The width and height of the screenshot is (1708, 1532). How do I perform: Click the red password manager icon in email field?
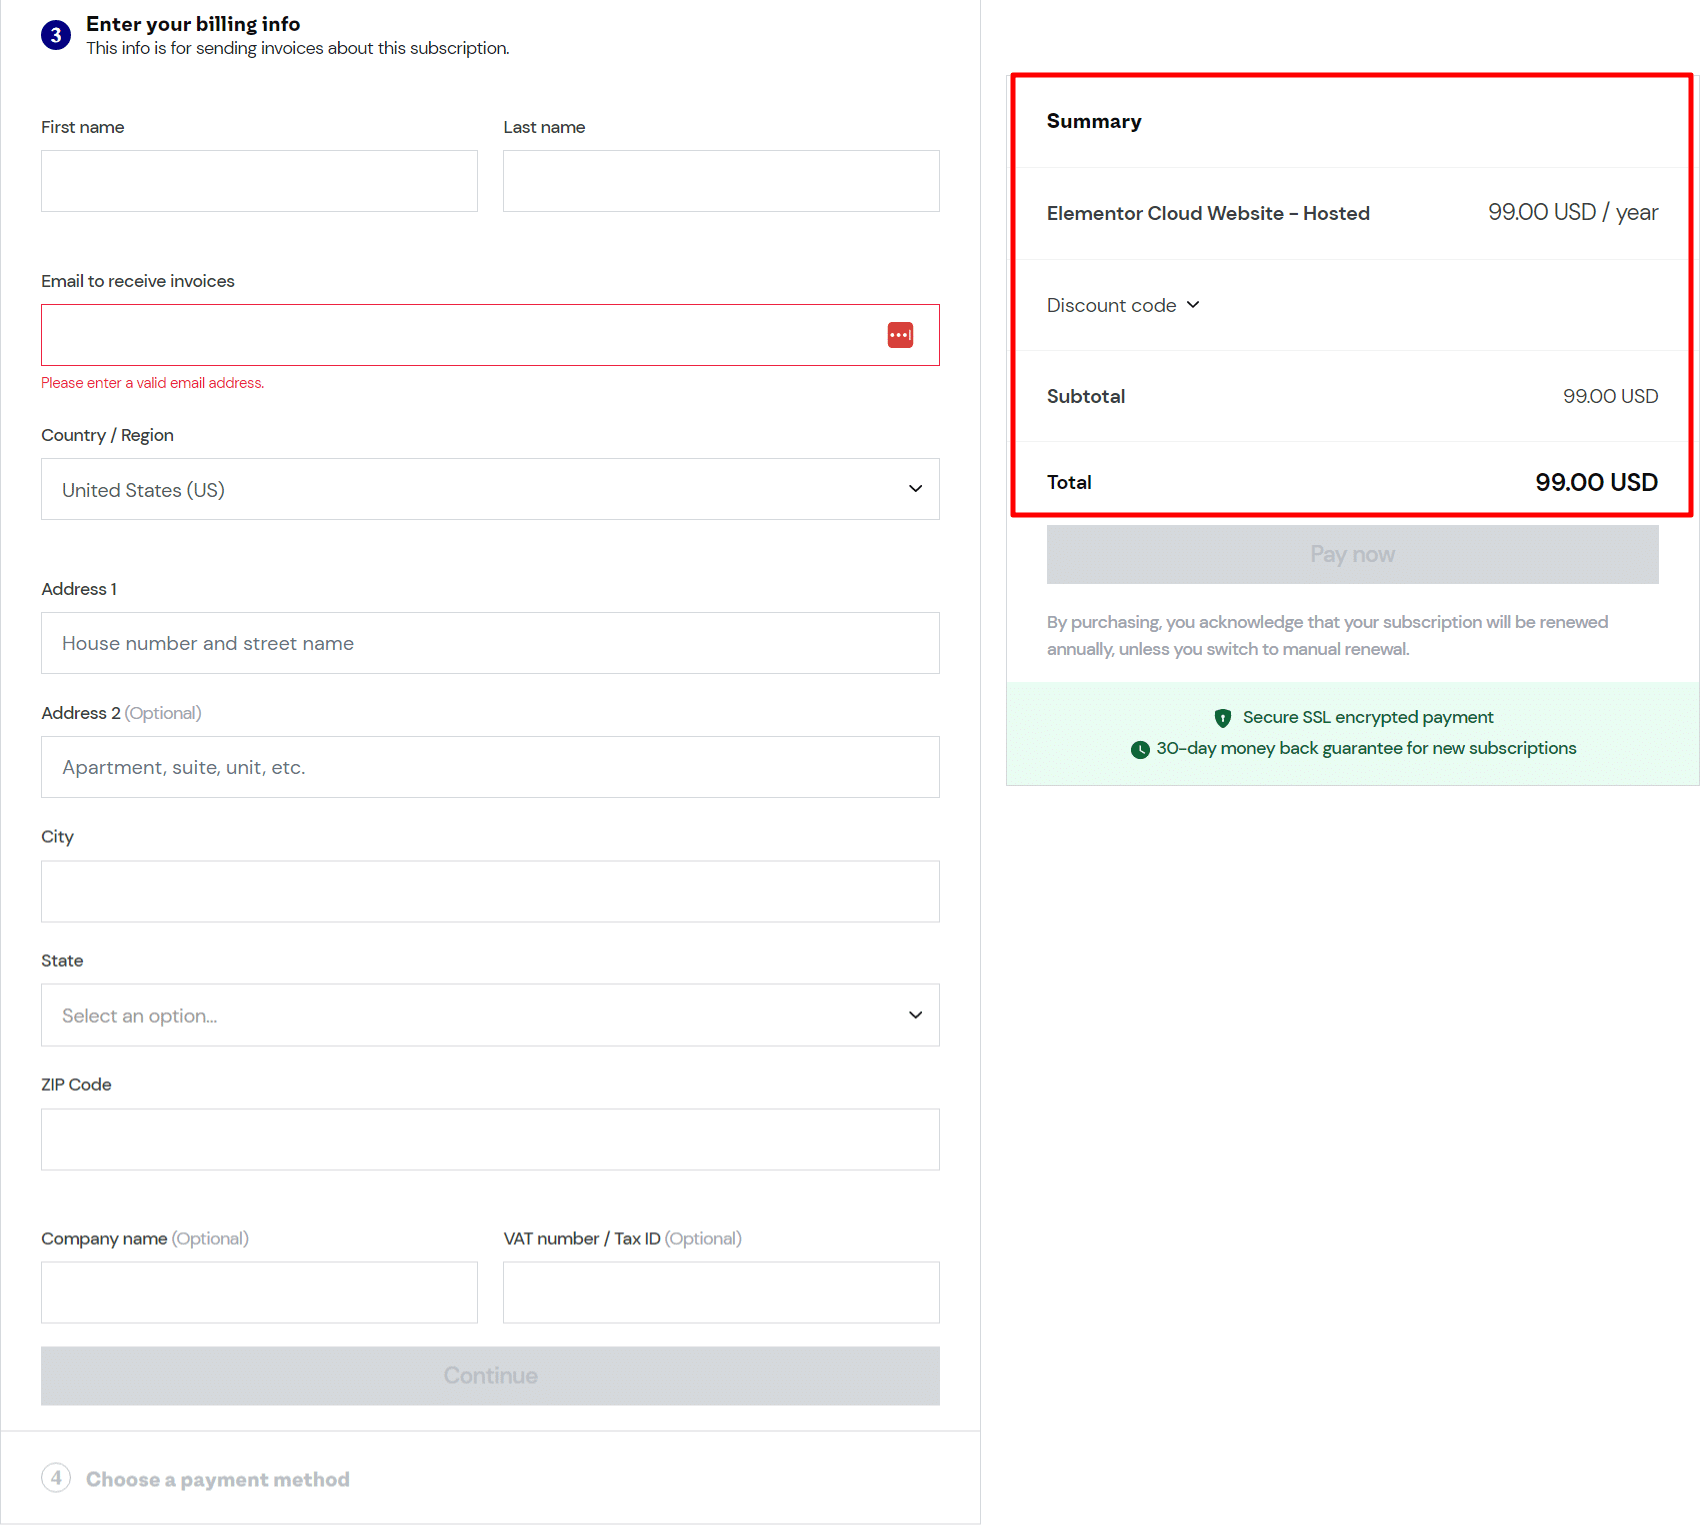[x=900, y=335]
